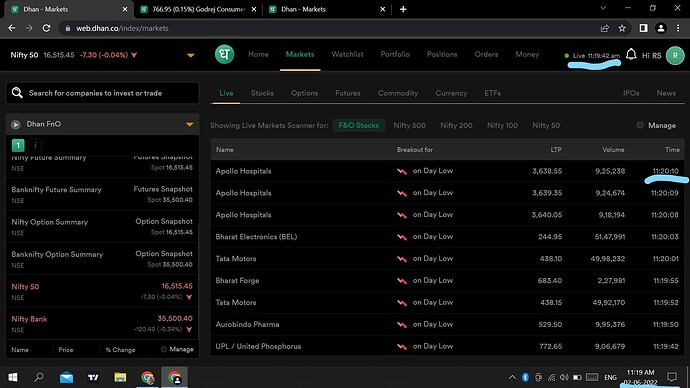
Task: Open the Home menu
Action: pyautogui.click(x=258, y=54)
